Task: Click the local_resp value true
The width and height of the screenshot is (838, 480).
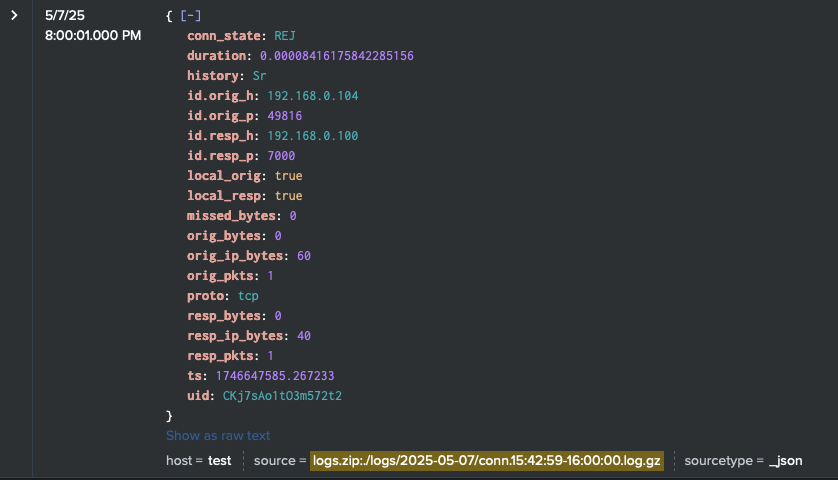Action: [x=289, y=196]
